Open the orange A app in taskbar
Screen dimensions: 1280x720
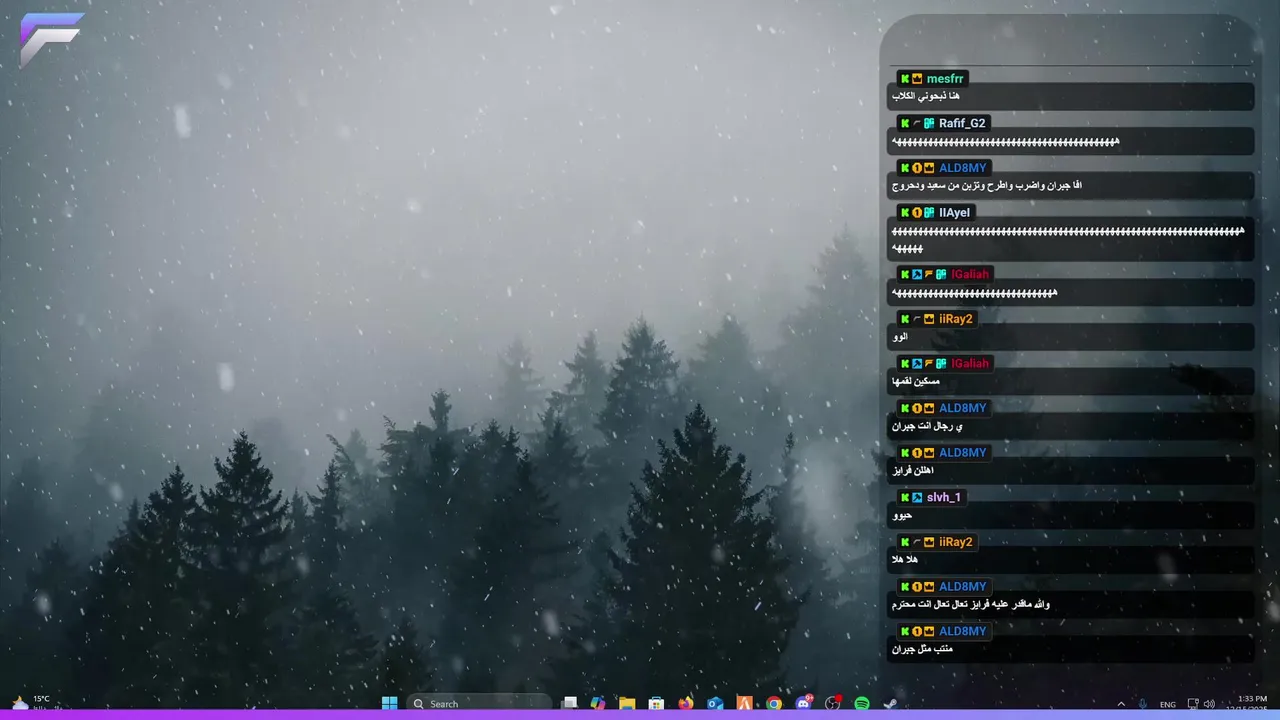coord(744,703)
